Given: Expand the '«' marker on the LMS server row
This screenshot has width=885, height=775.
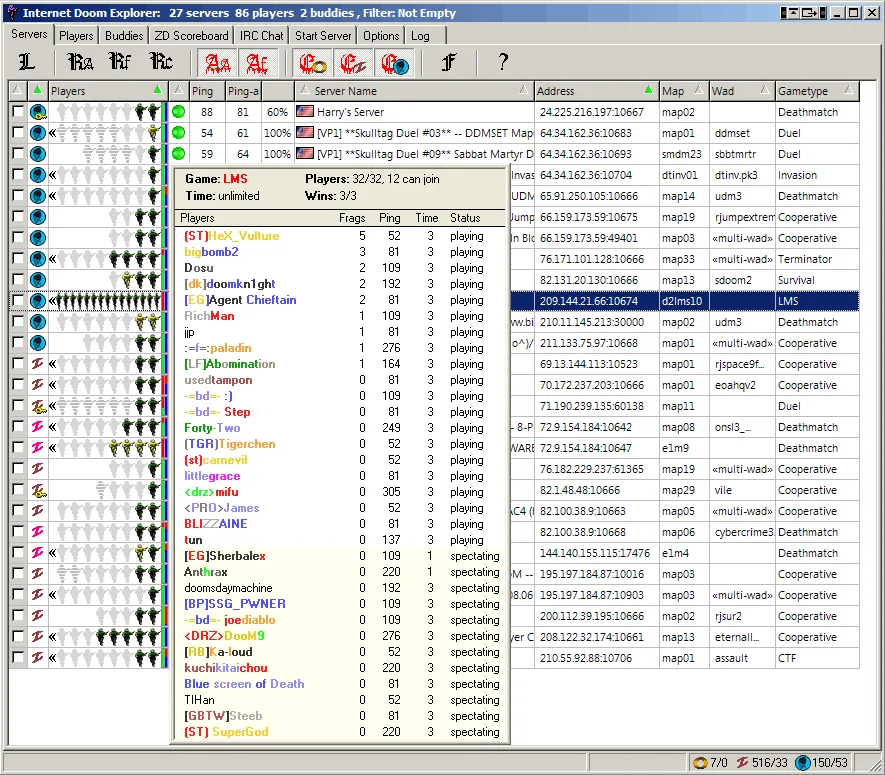Looking at the screenshot, I should 52,301.
